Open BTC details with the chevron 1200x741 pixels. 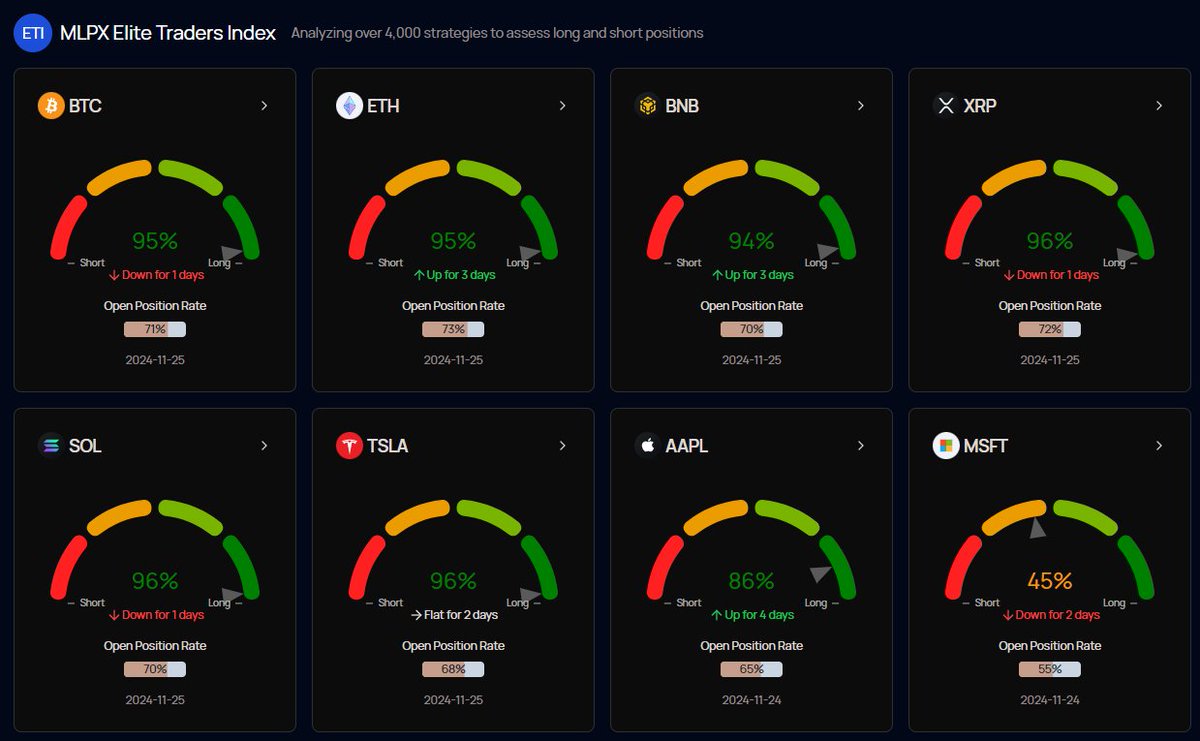tap(264, 105)
